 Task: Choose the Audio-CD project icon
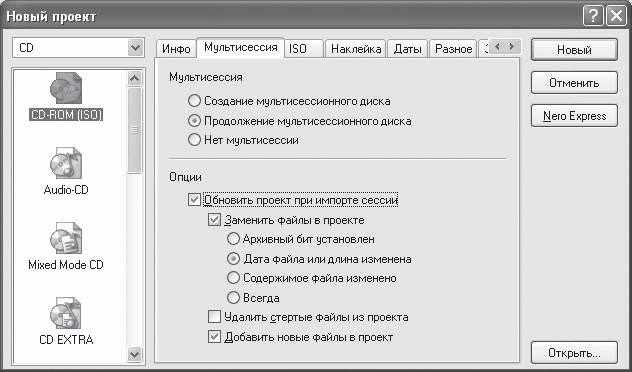point(67,164)
